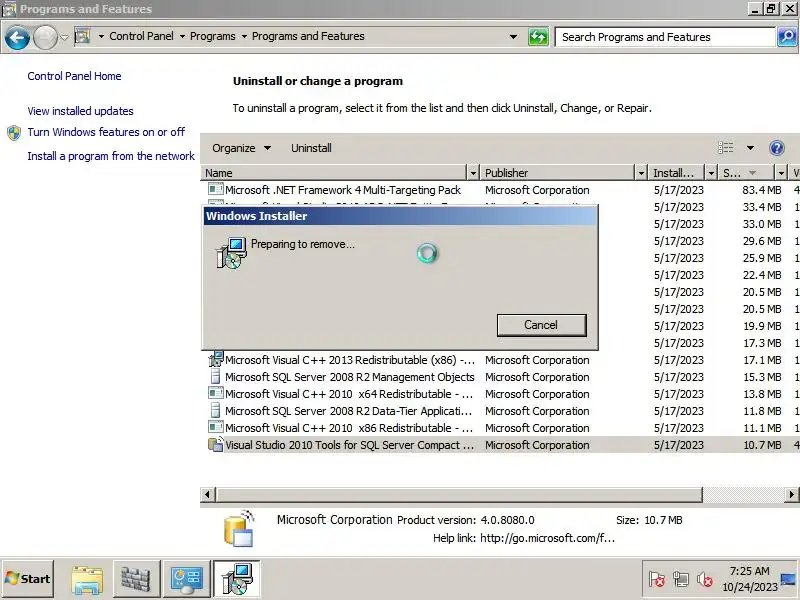Open Install a program from the network
This screenshot has width=800, height=600.
[111, 156]
